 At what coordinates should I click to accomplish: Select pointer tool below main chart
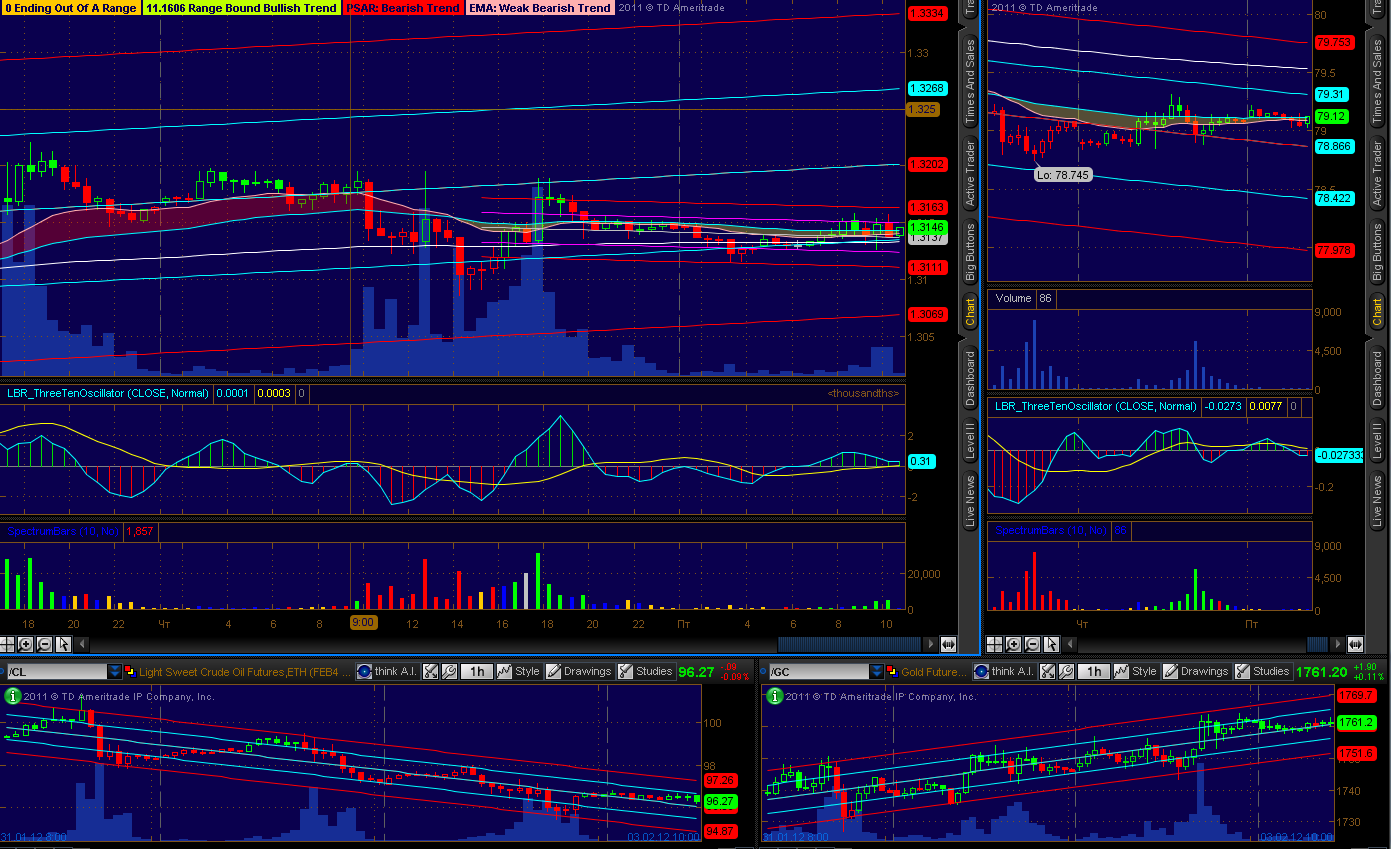[63, 644]
